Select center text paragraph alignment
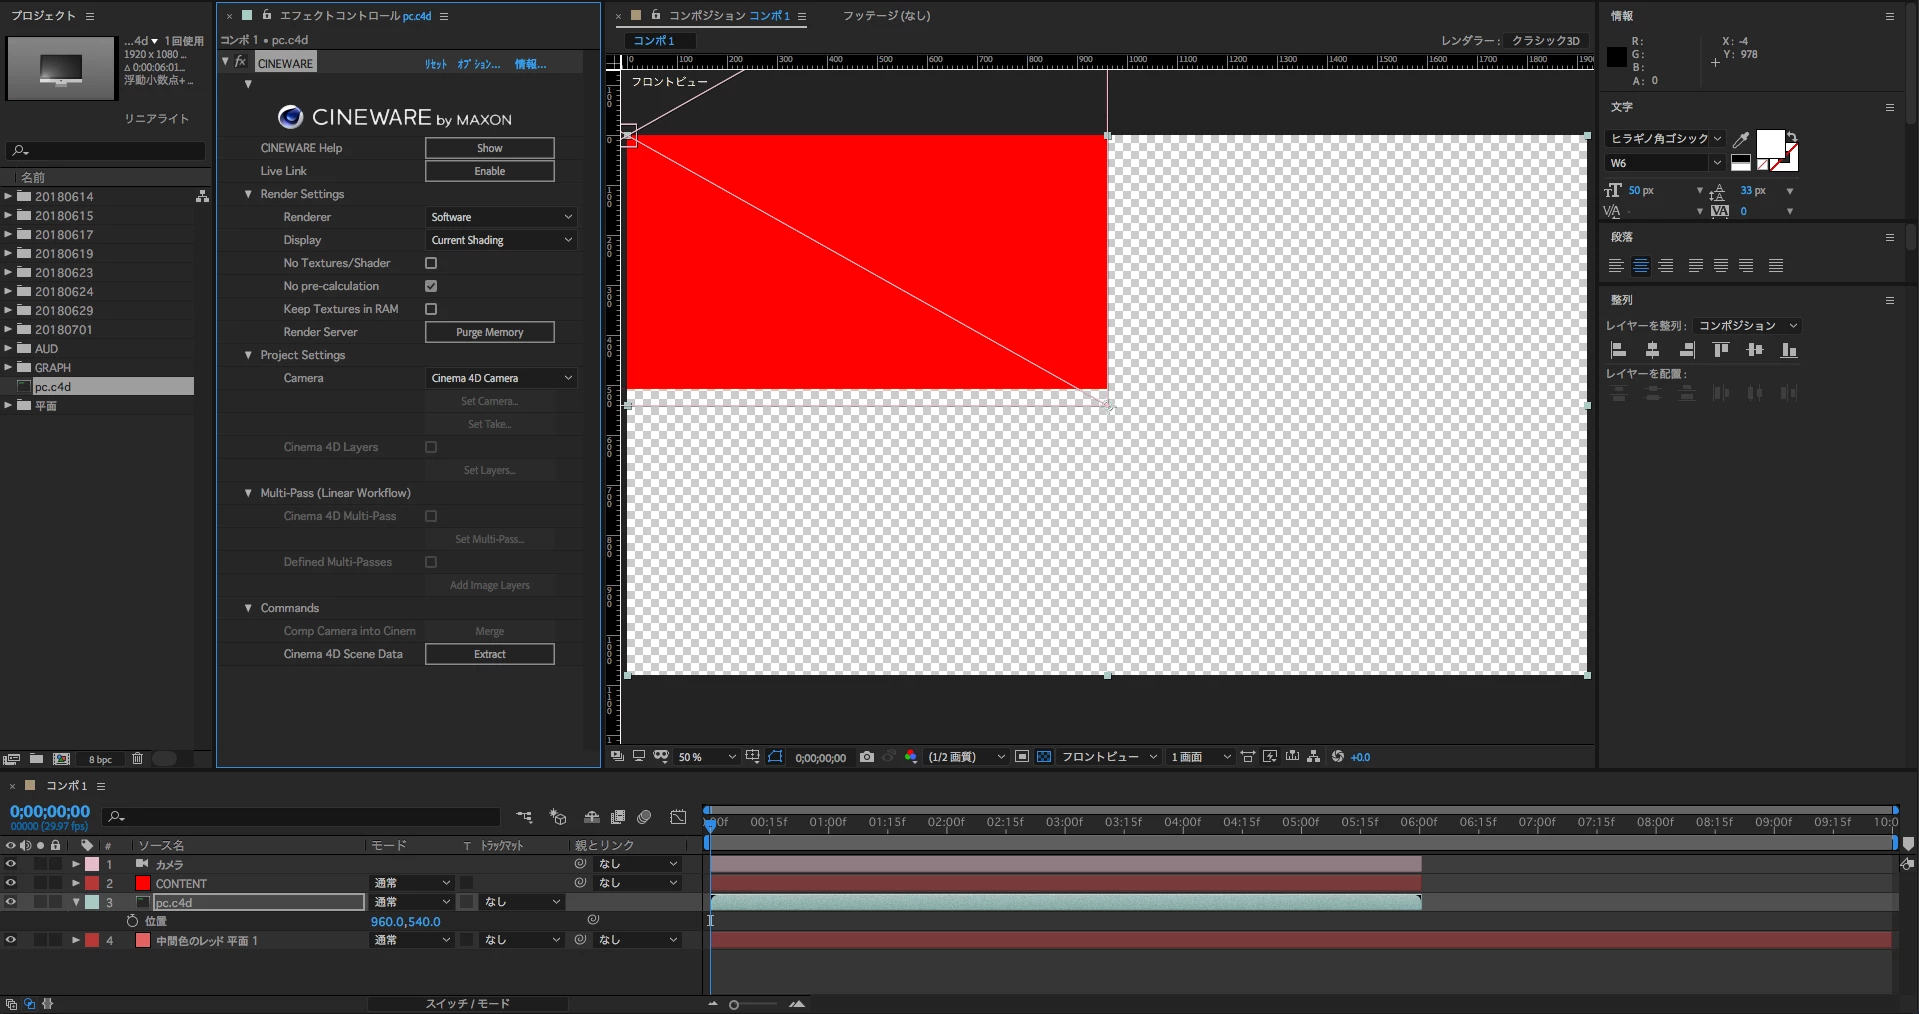This screenshot has height=1014, width=1919. click(x=1641, y=266)
